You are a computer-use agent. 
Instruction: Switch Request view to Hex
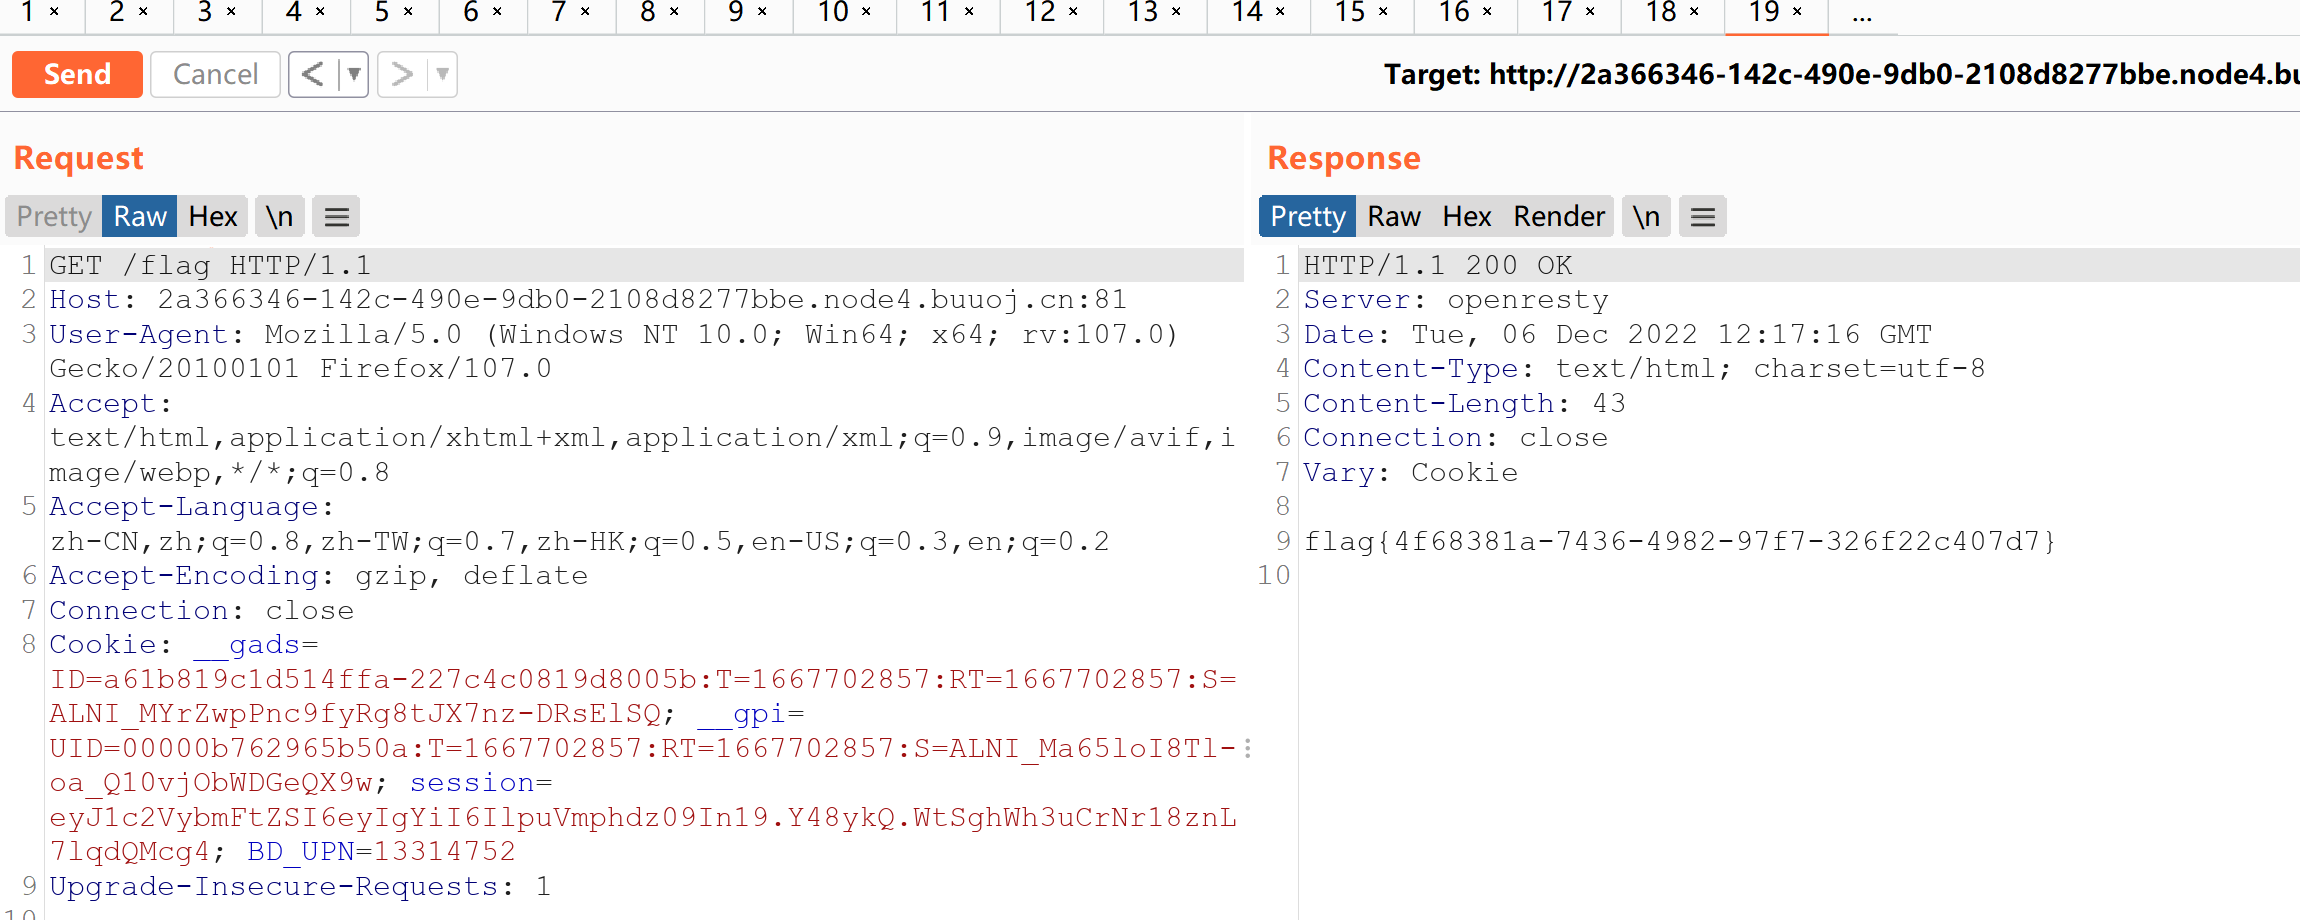tap(213, 216)
